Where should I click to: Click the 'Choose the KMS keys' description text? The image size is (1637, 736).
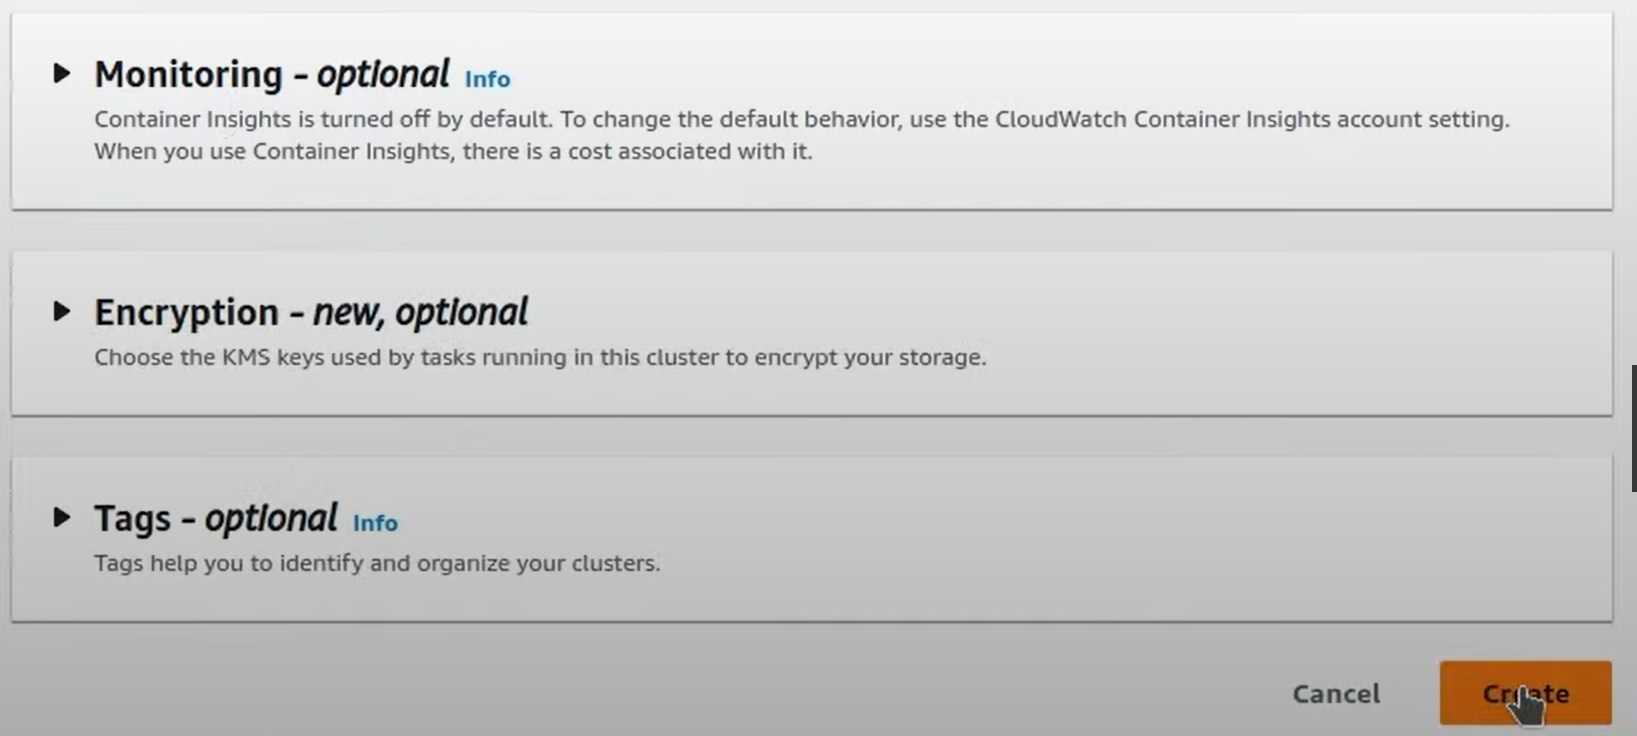pos(540,357)
